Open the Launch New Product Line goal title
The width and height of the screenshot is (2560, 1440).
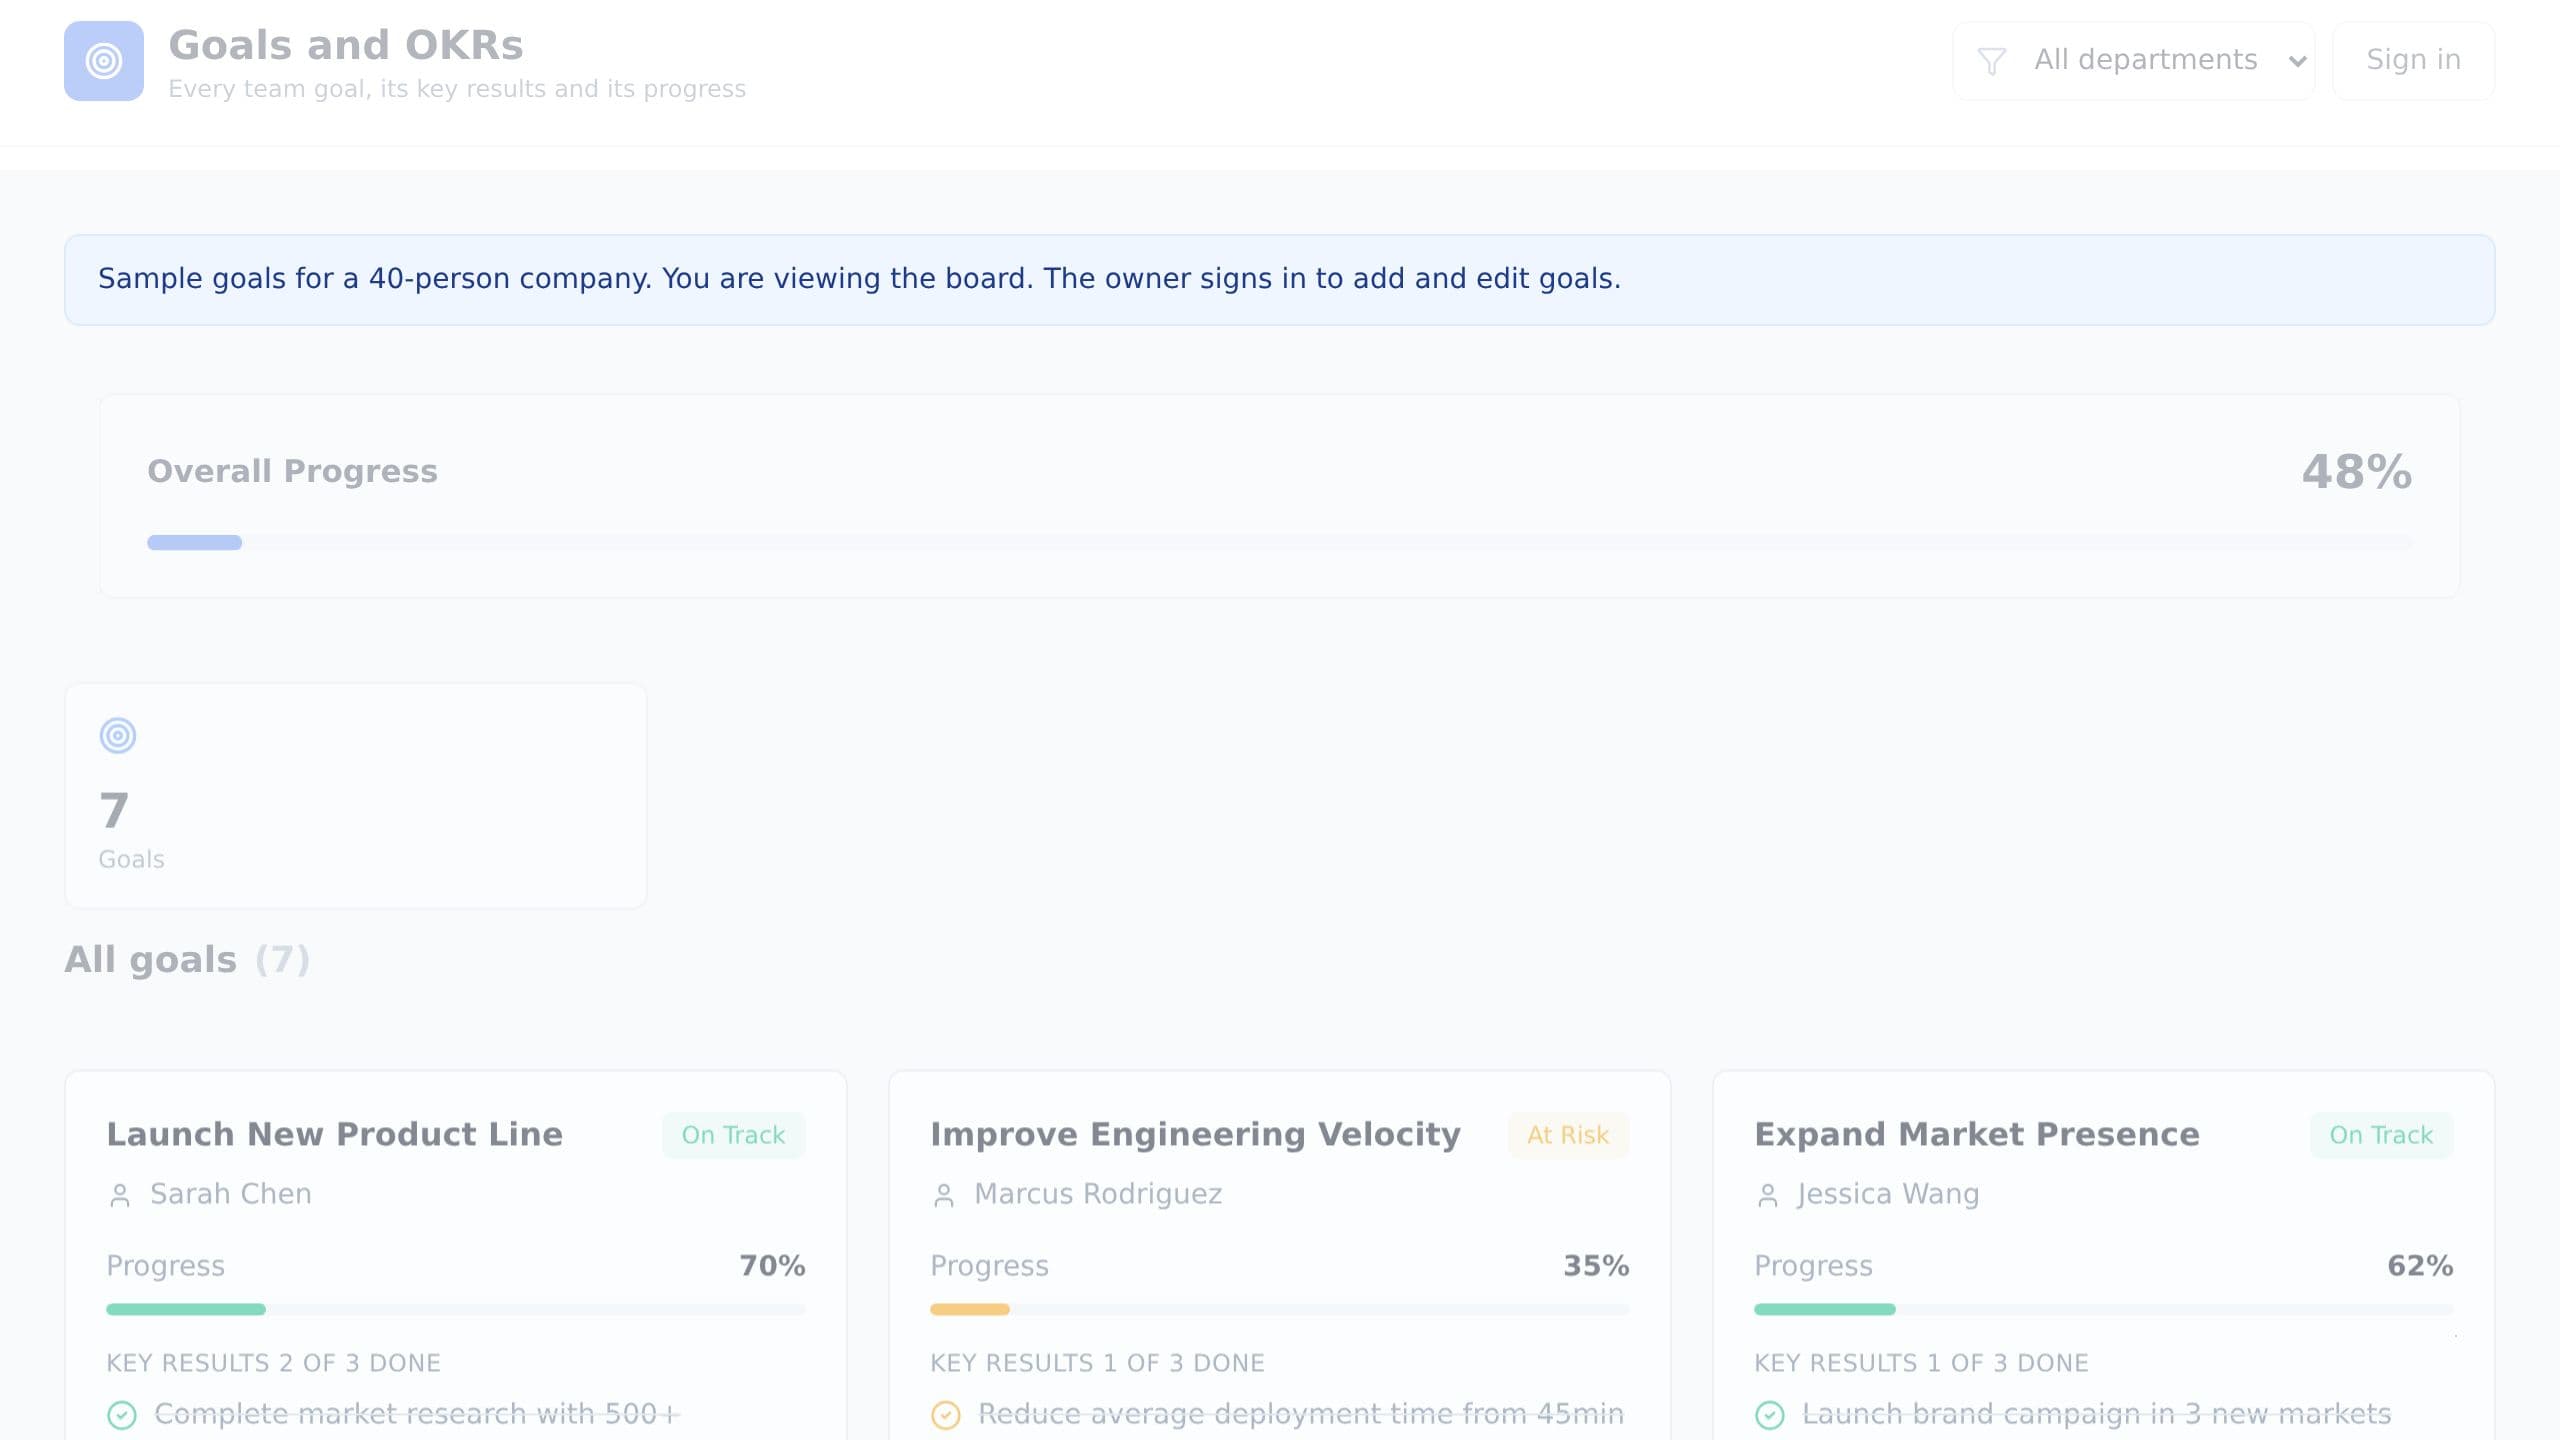[335, 1134]
